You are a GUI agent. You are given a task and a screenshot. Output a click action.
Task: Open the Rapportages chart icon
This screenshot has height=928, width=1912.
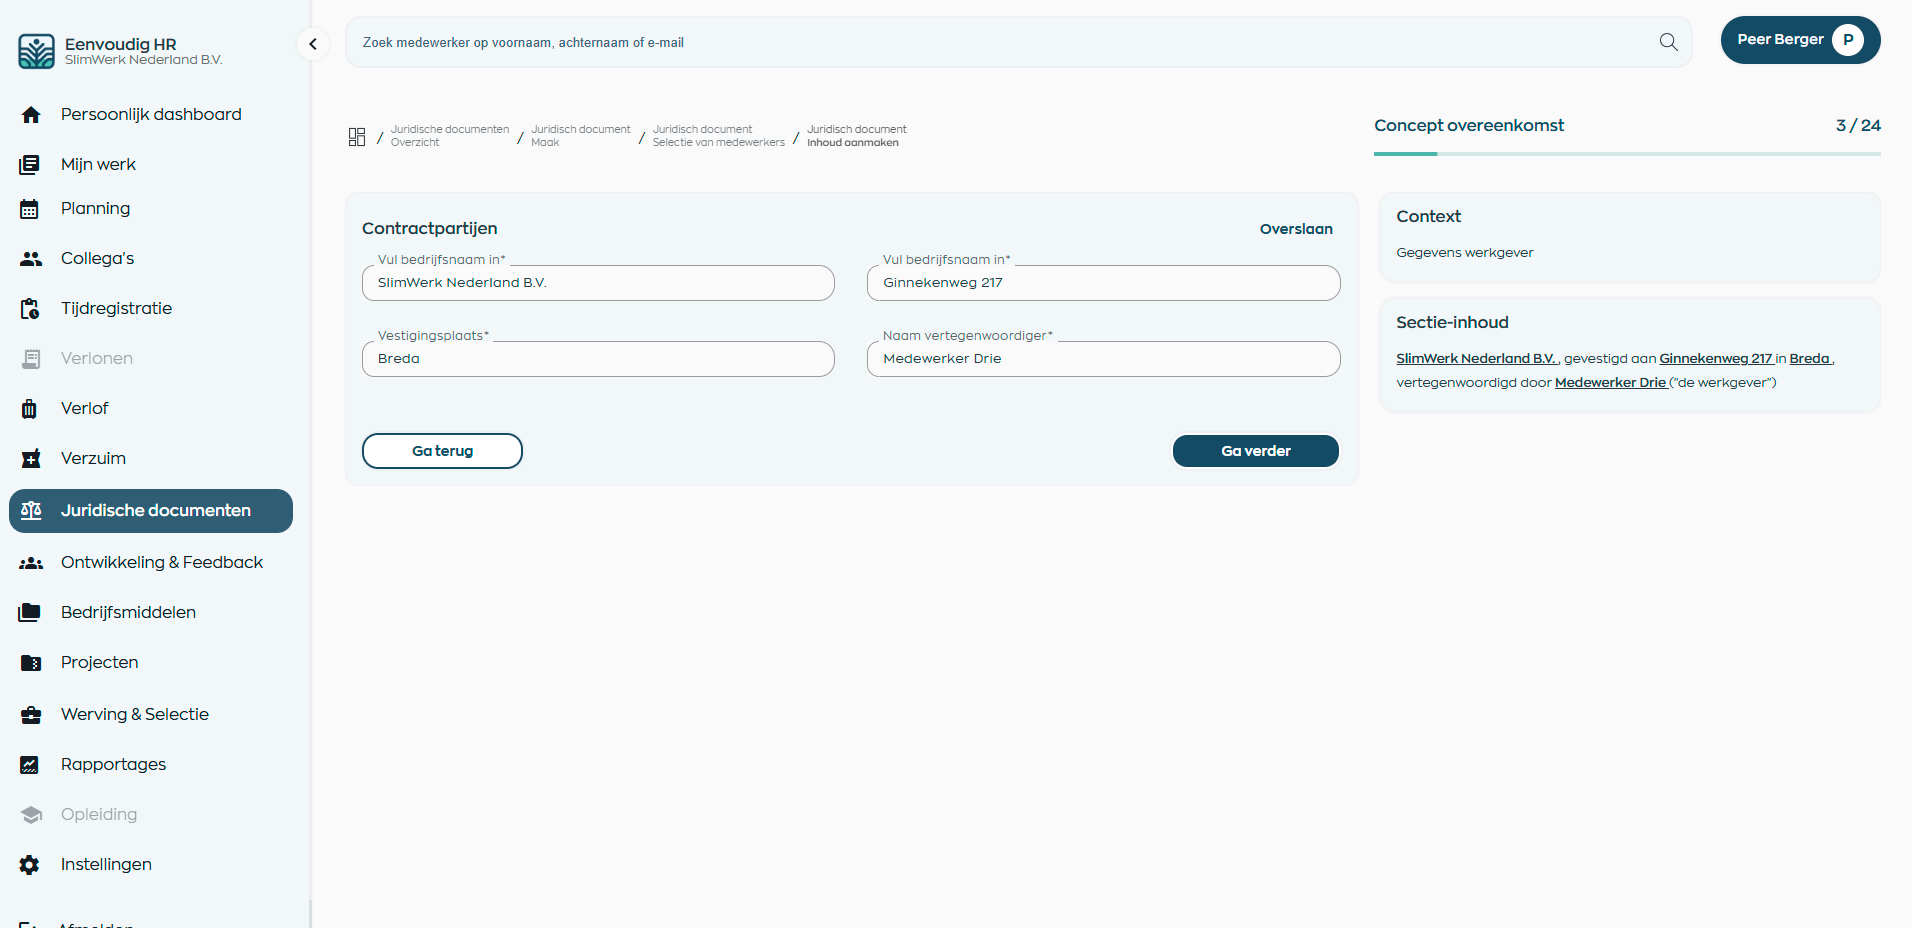[30, 765]
